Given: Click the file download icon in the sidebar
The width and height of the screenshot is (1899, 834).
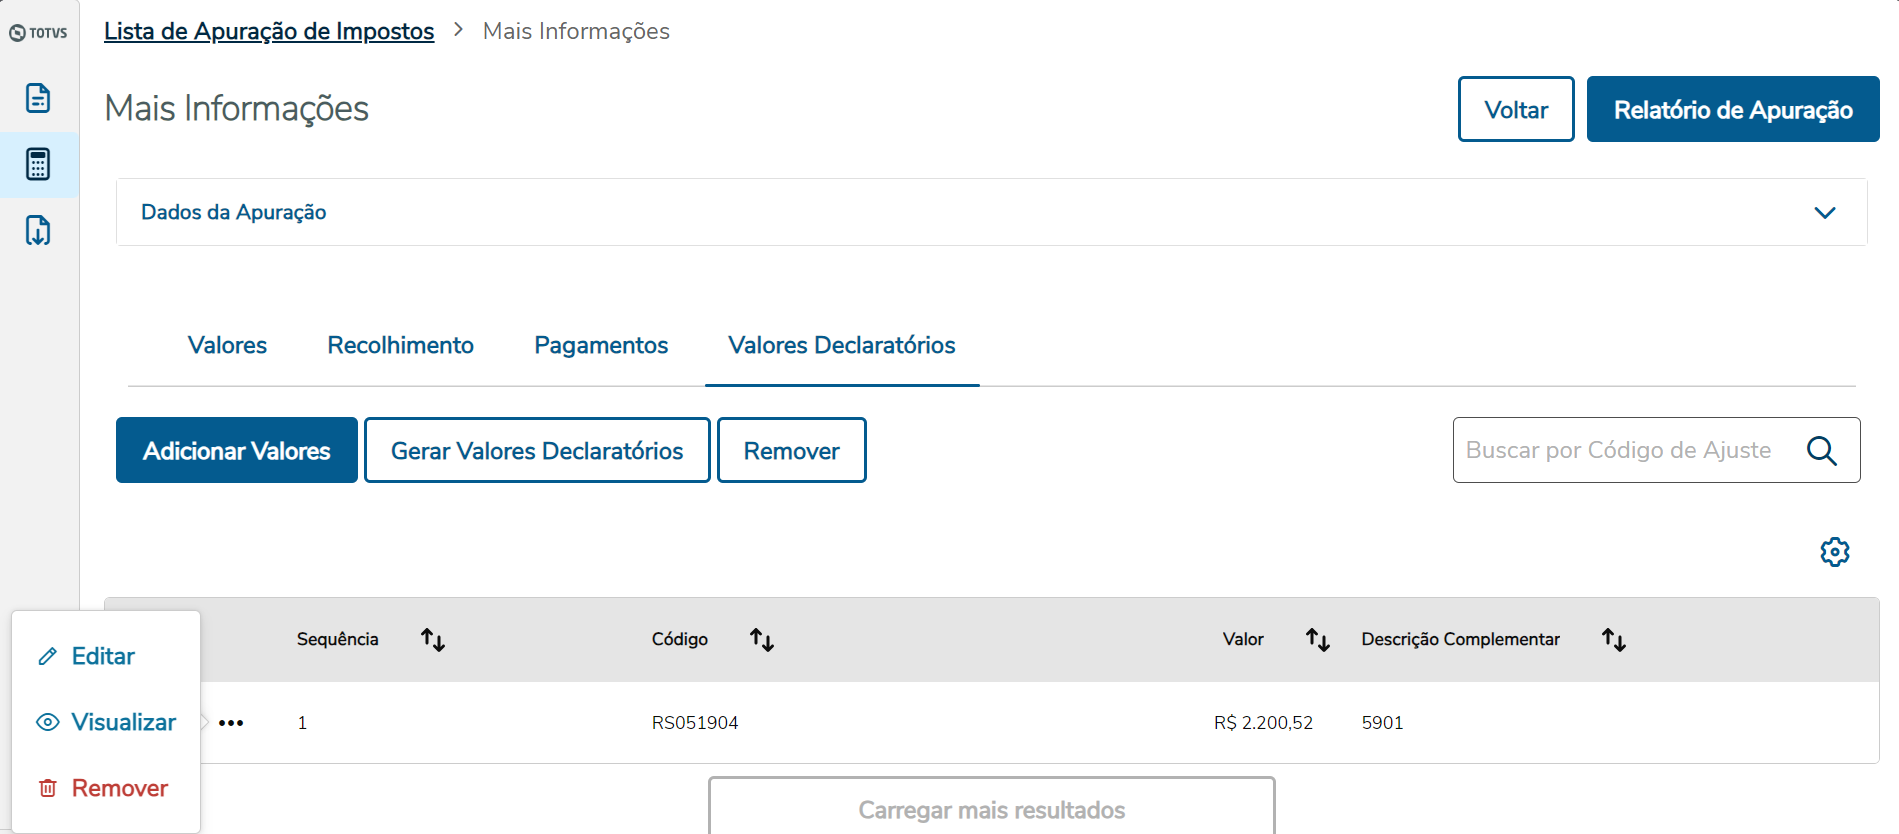Looking at the screenshot, I should (x=38, y=230).
